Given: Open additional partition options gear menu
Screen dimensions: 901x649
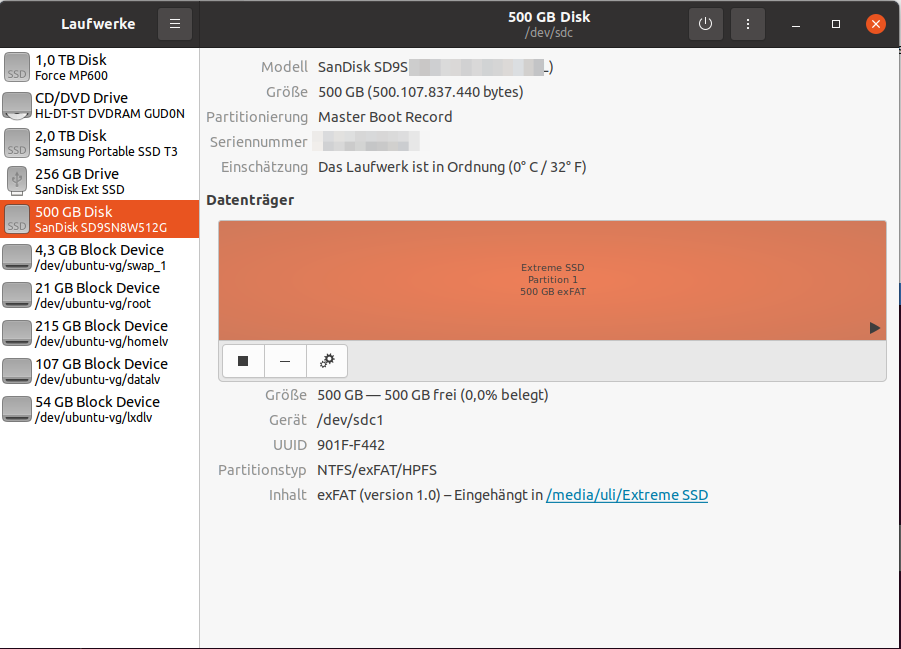Looking at the screenshot, I should click(327, 361).
